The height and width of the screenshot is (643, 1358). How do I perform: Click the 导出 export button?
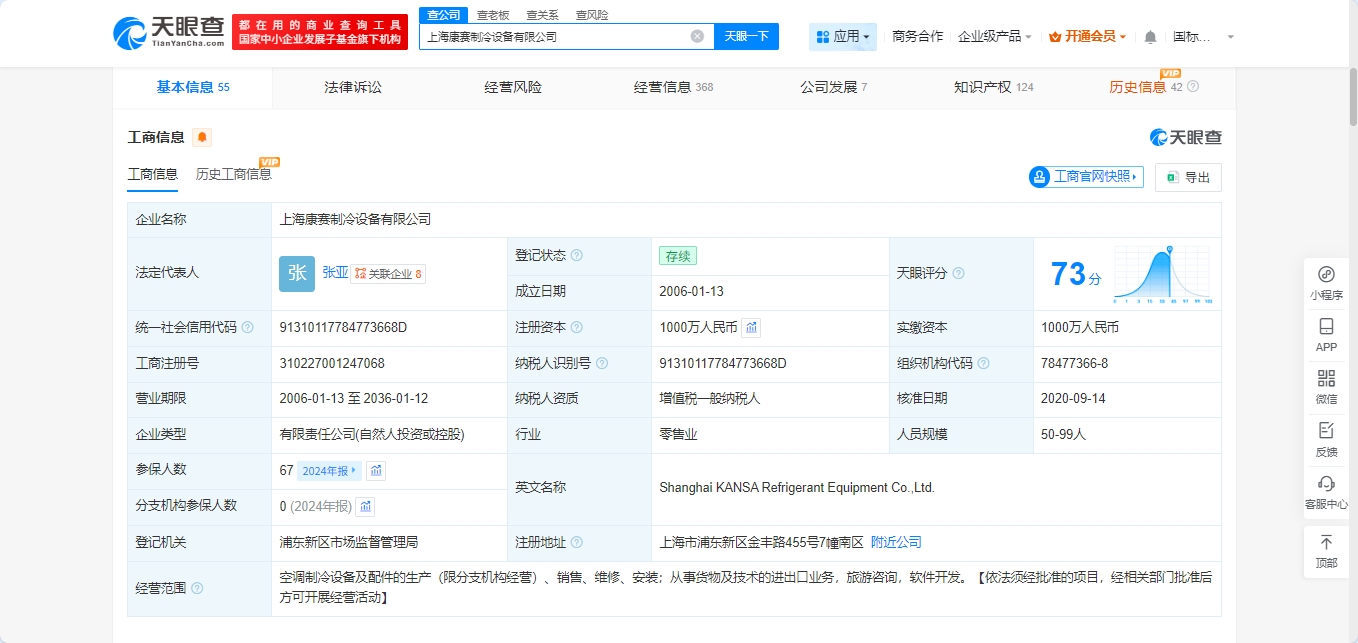pyautogui.click(x=1188, y=177)
